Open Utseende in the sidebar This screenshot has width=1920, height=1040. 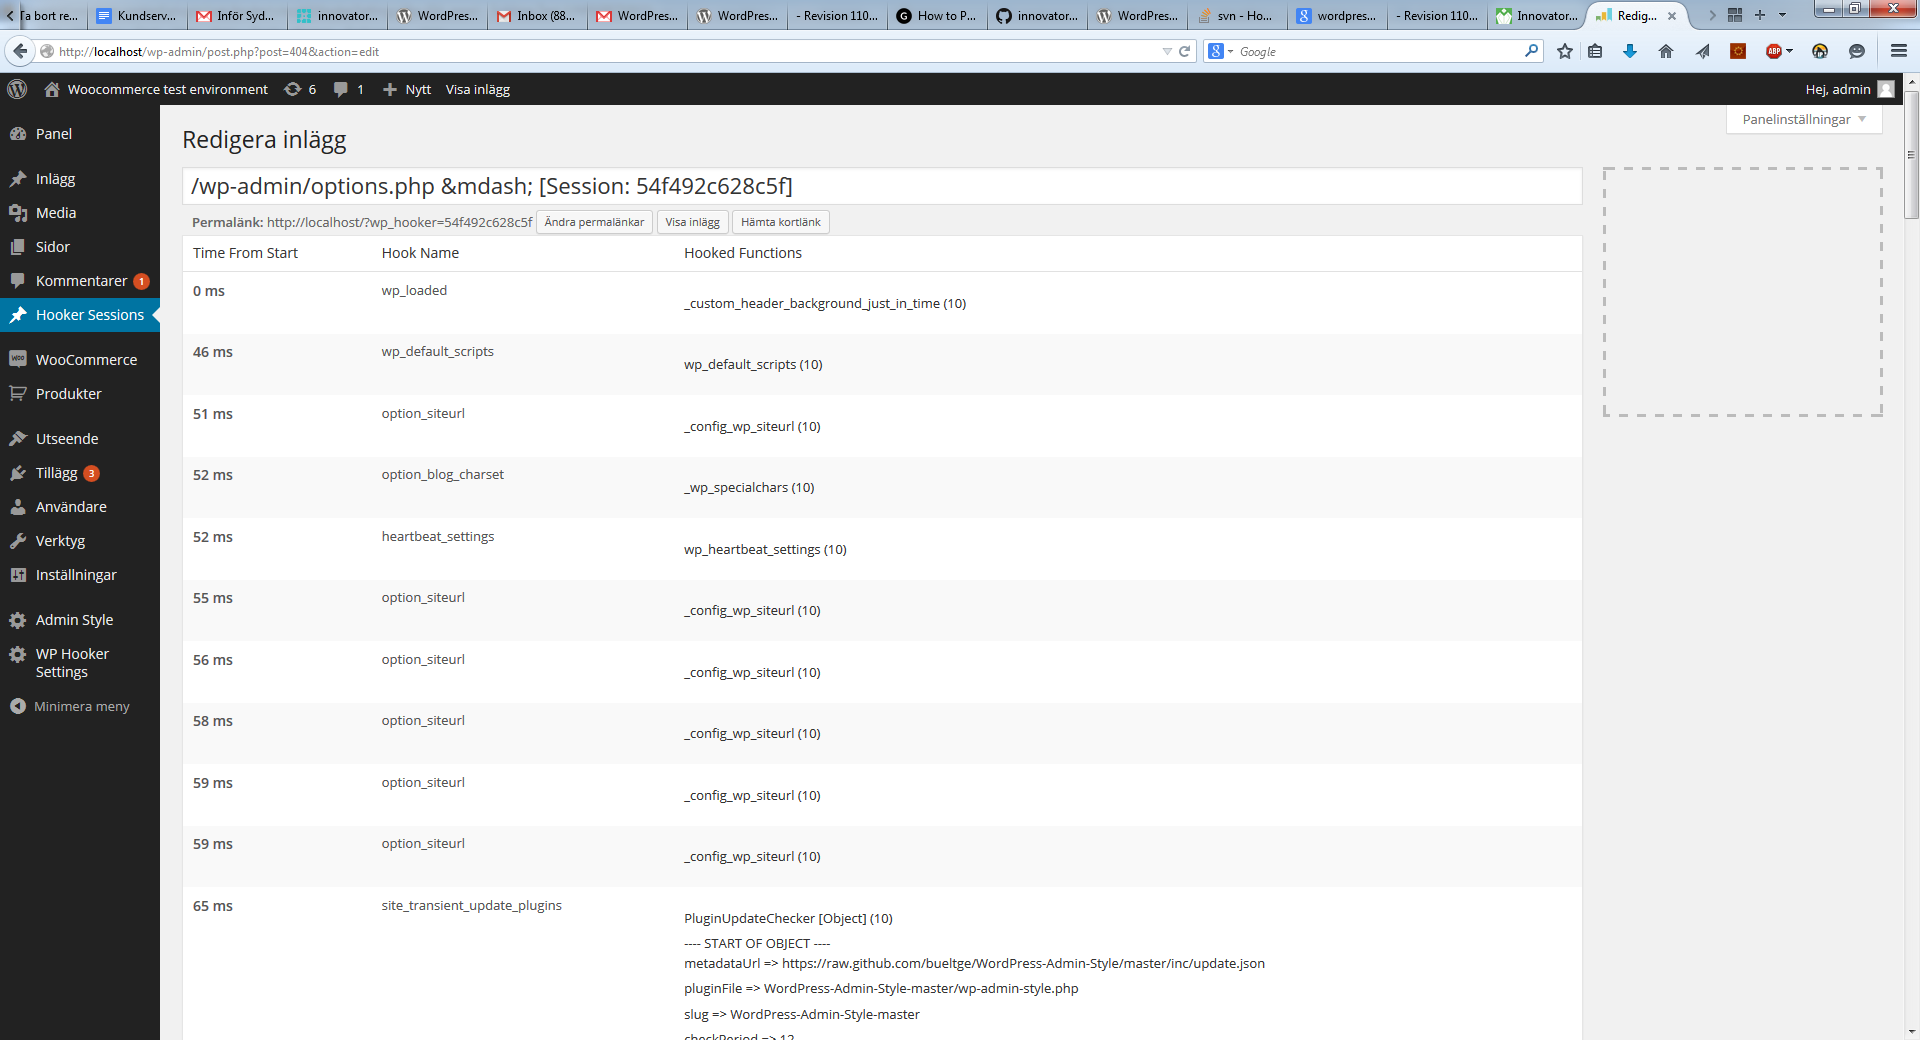click(80, 439)
